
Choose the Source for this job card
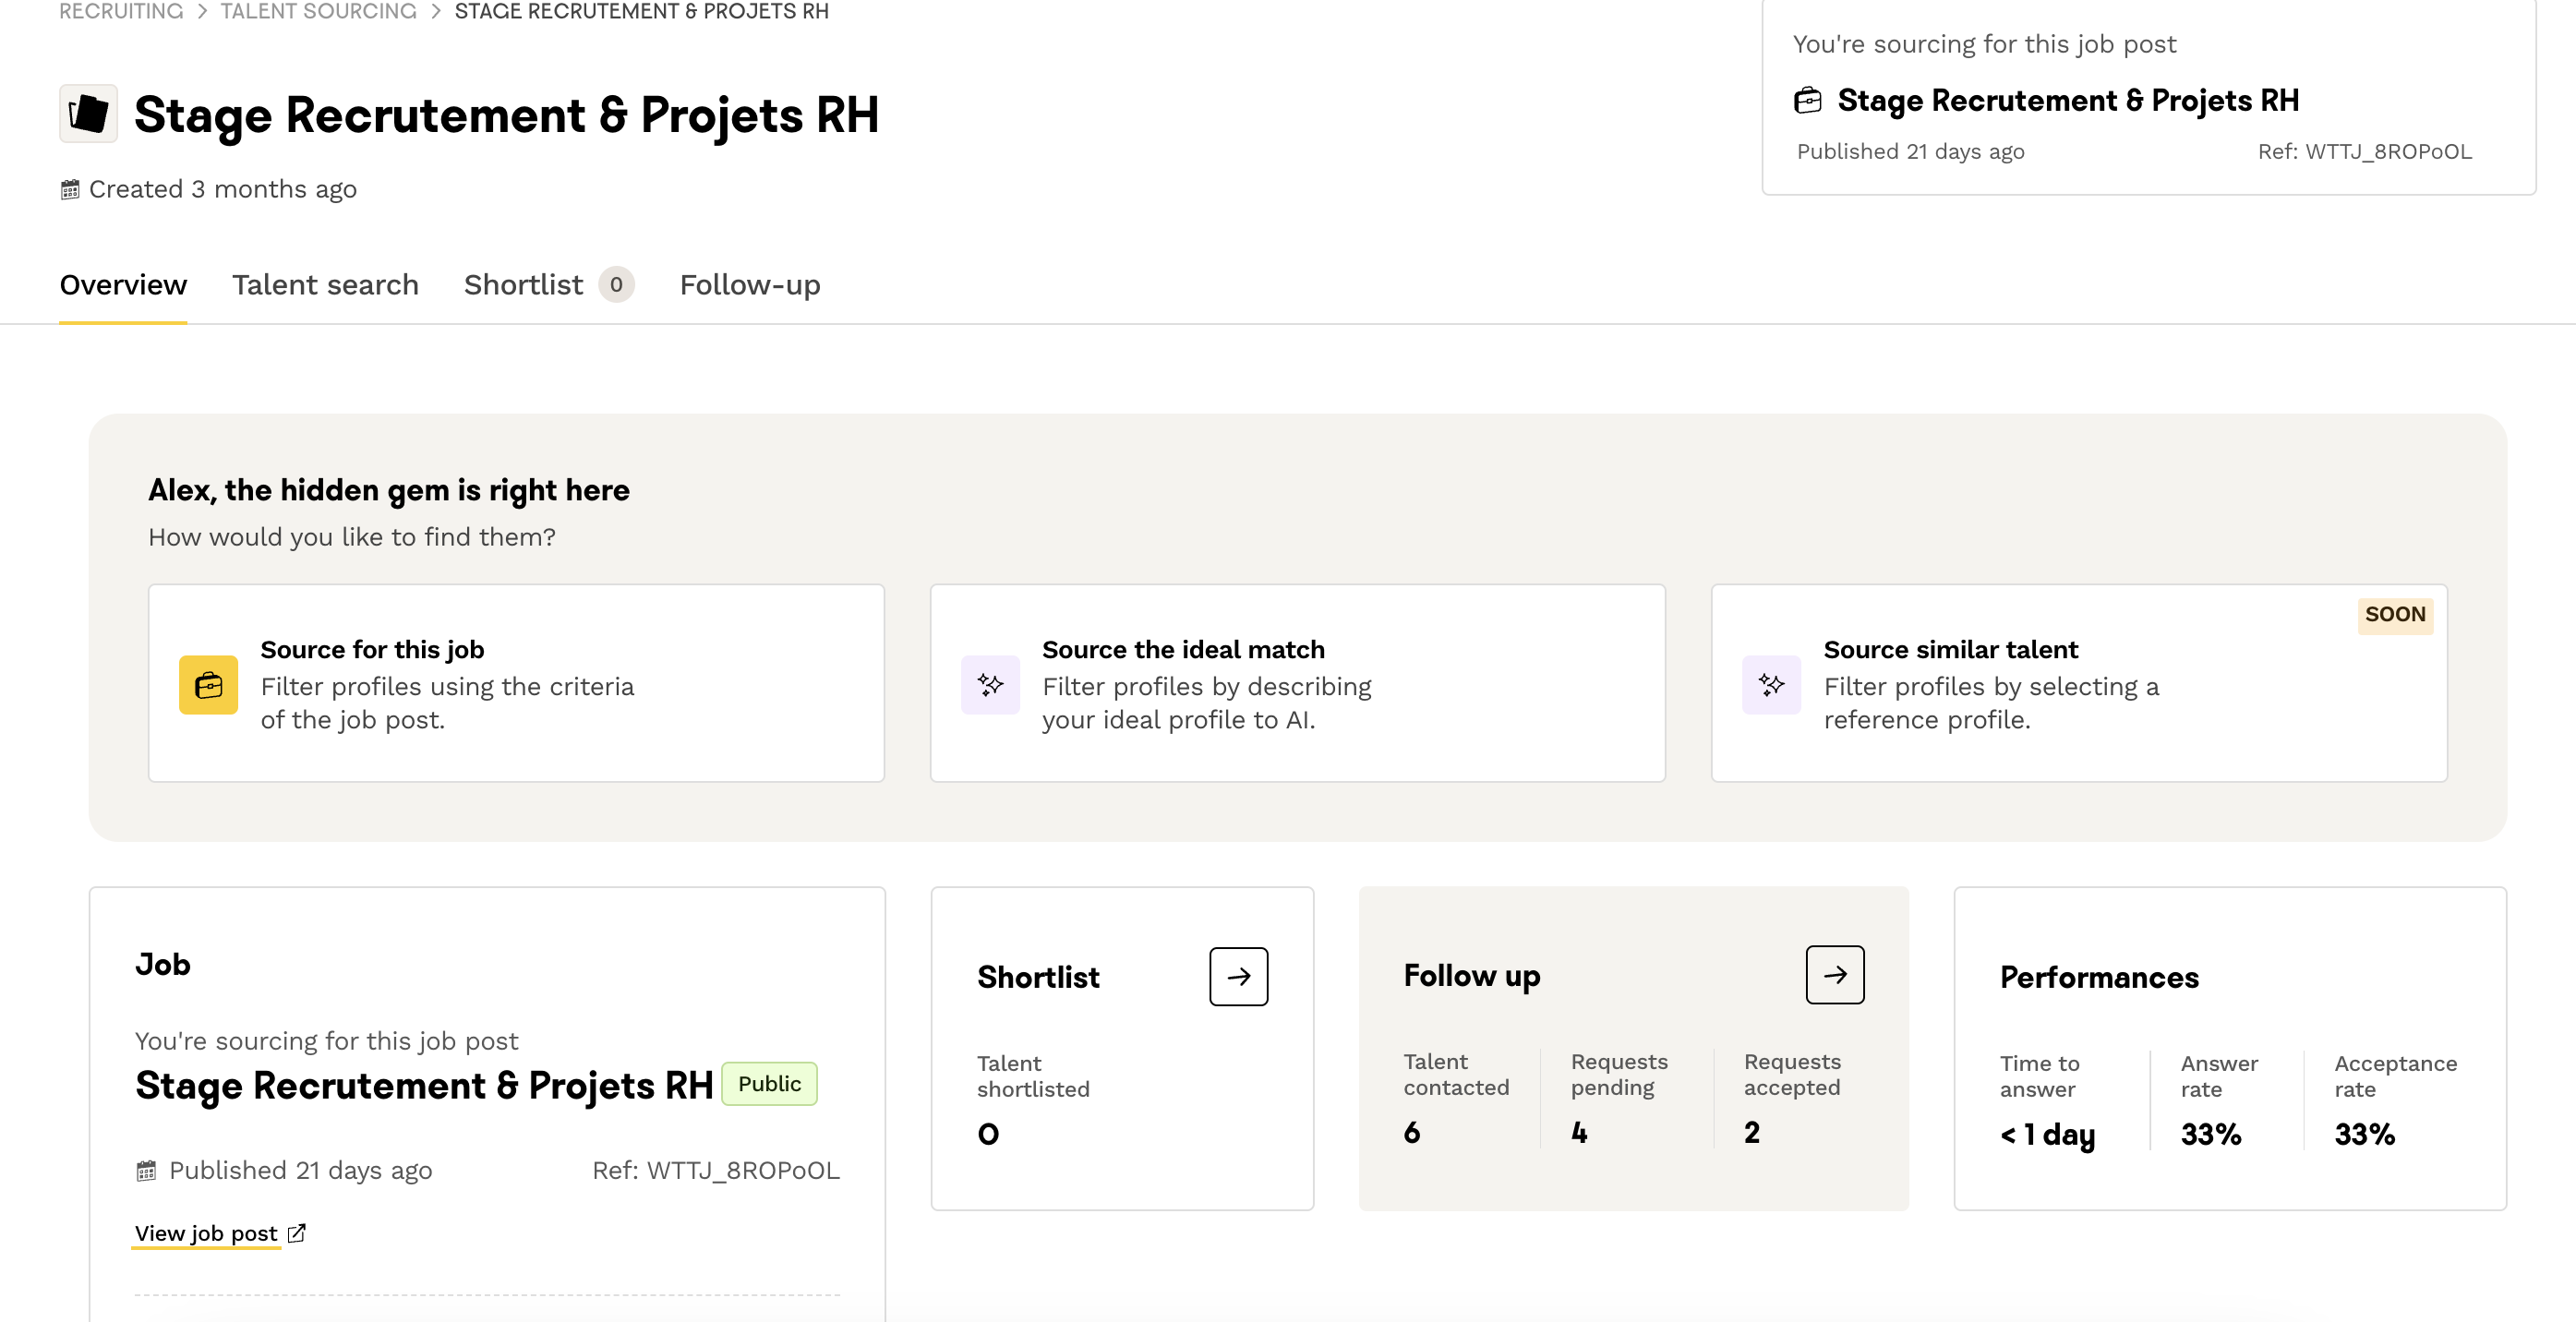tap(516, 683)
